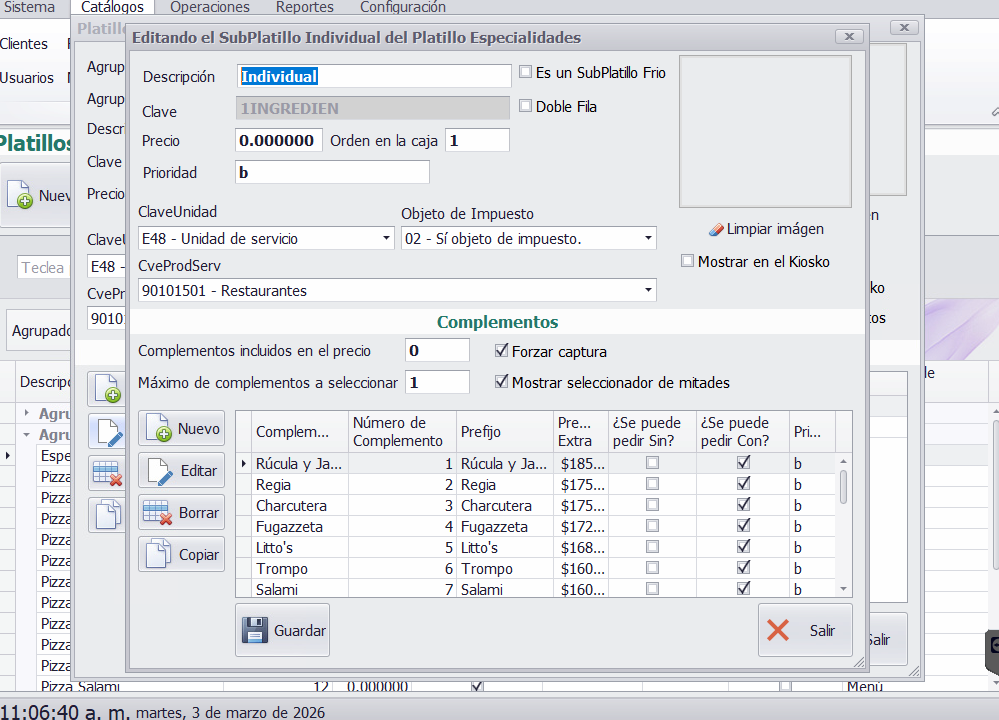Click the Guardar floppy disk icon
This screenshot has width=999, height=720.
tap(255, 631)
